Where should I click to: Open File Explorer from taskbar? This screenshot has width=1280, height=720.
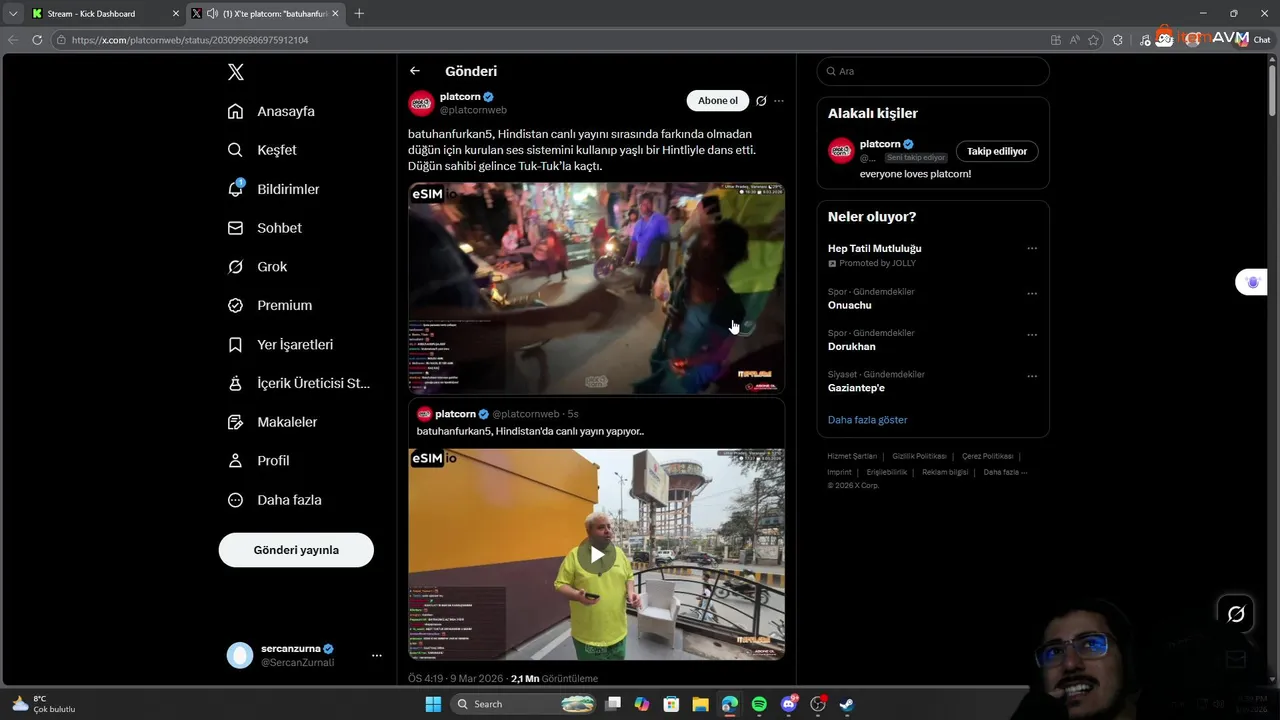click(x=700, y=704)
